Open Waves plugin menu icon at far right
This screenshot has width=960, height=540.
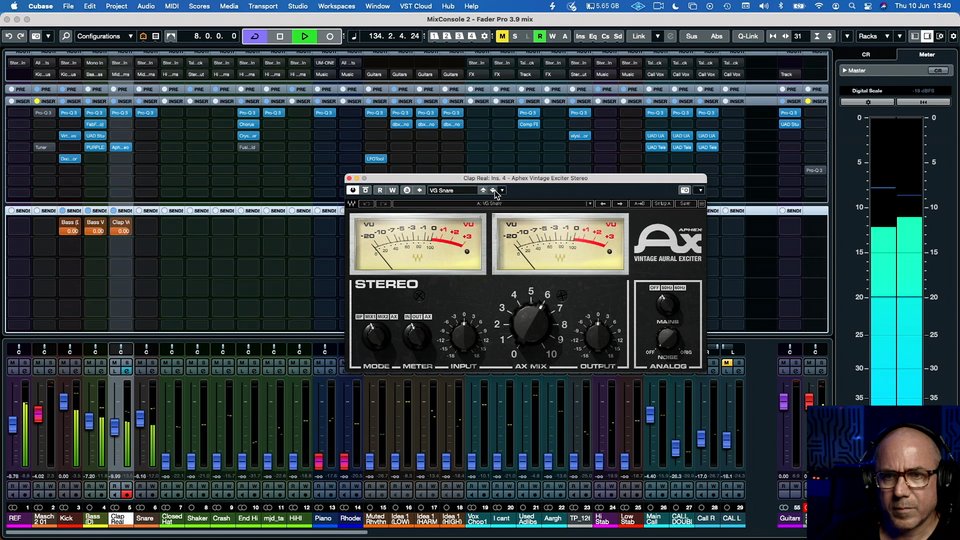(702, 203)
